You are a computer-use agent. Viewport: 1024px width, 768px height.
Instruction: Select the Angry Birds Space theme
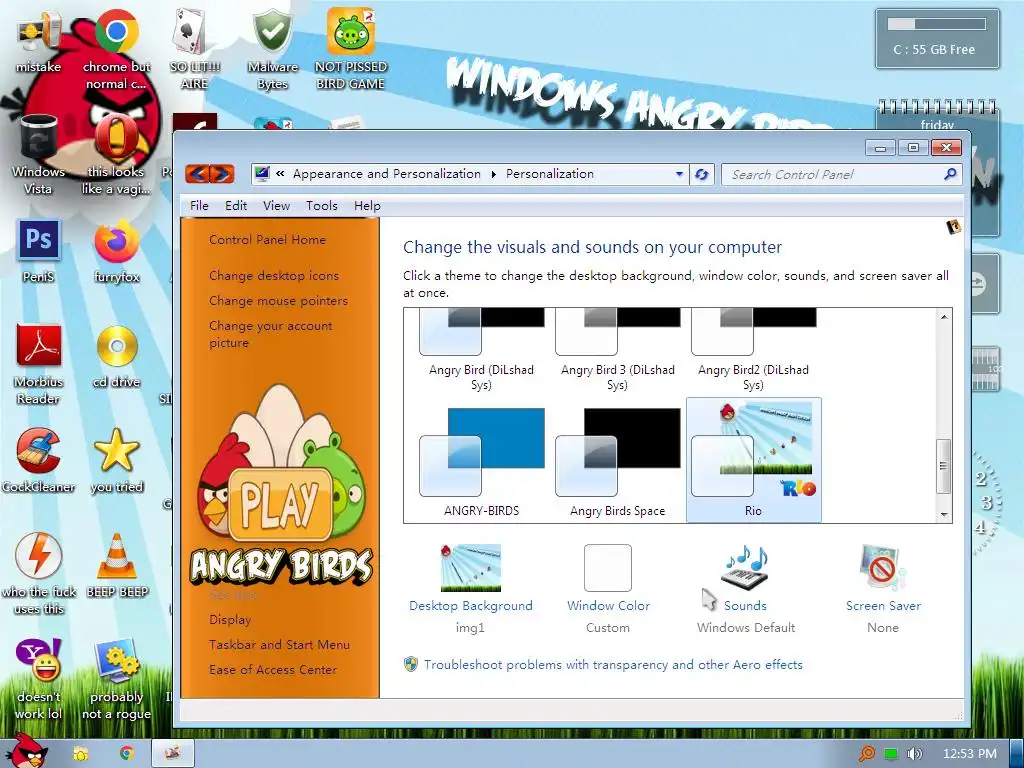pyautogui.click(x=617, y=460)
